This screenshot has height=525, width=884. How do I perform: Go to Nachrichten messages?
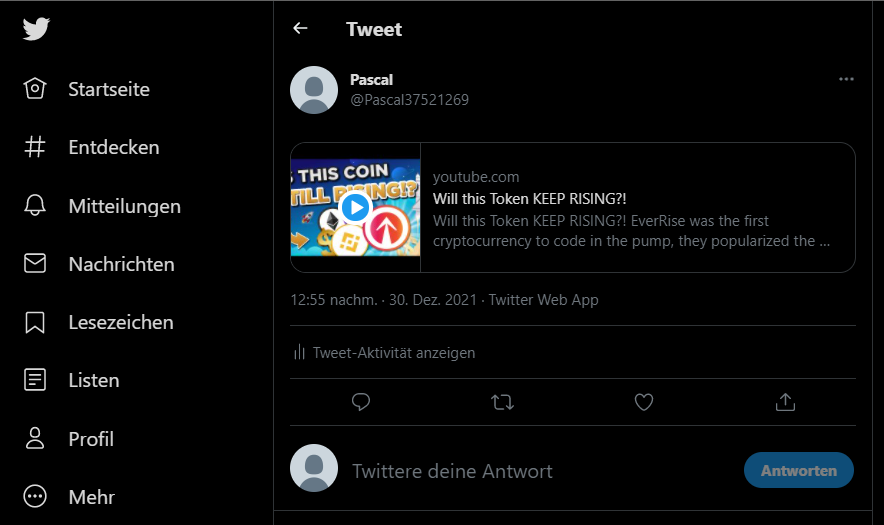pos(99,264)
